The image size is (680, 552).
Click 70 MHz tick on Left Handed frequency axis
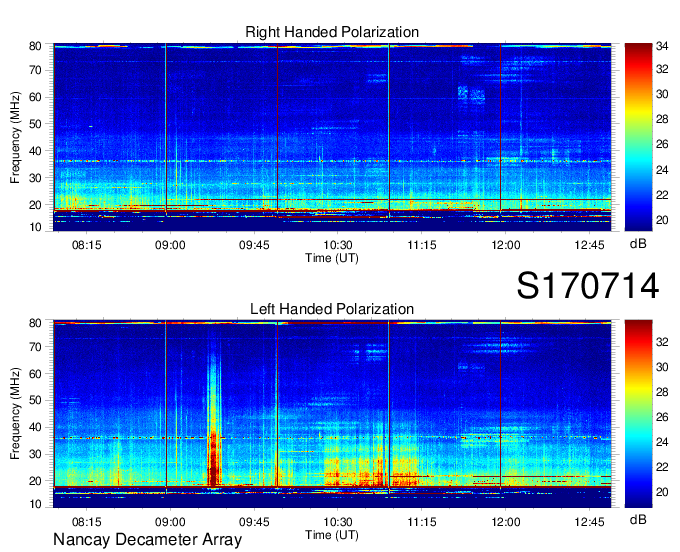click(x=35, y=347)
